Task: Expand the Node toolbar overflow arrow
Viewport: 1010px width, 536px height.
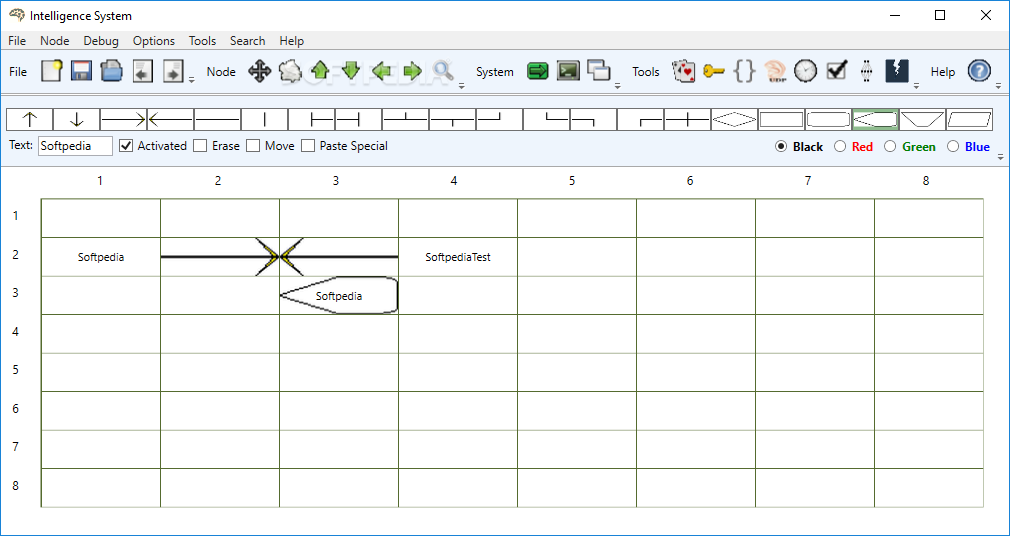Action: click(461, 85)
